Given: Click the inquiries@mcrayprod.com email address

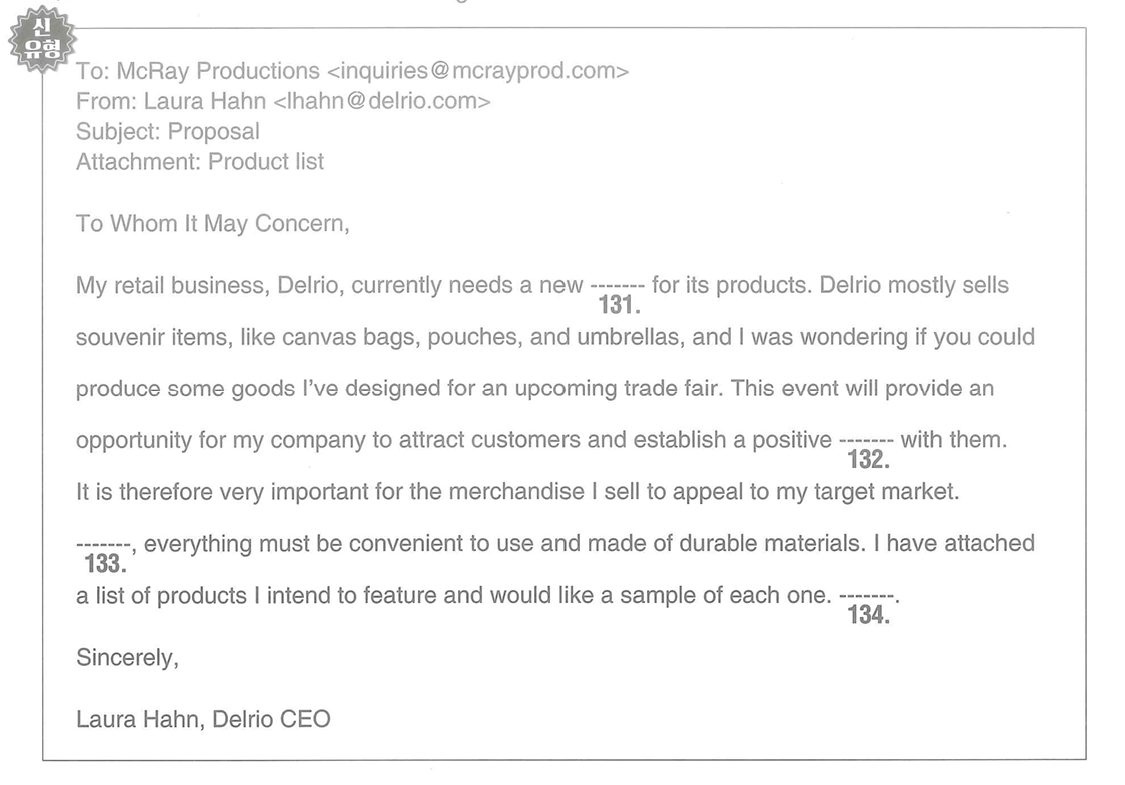Looking at the screenshot, I should [478, 71].
